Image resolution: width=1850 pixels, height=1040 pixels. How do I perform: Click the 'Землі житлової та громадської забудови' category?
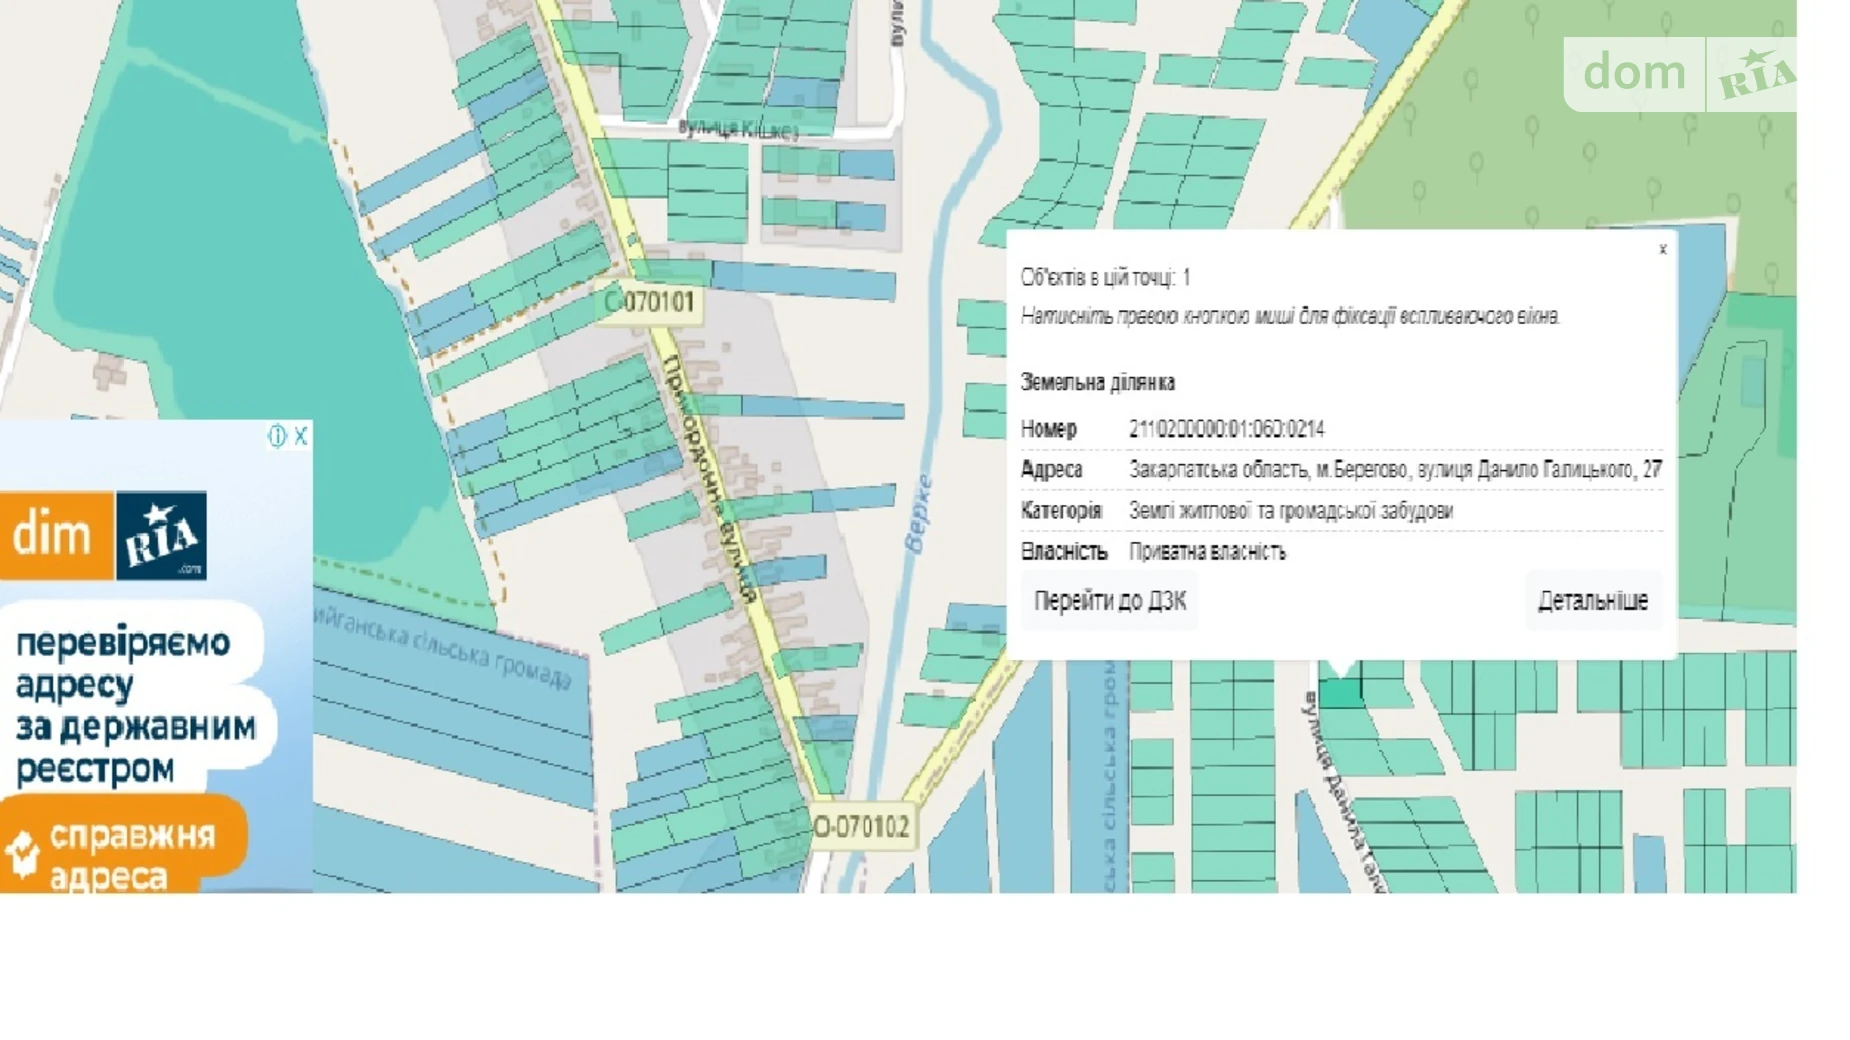(x=1290, y=511)
